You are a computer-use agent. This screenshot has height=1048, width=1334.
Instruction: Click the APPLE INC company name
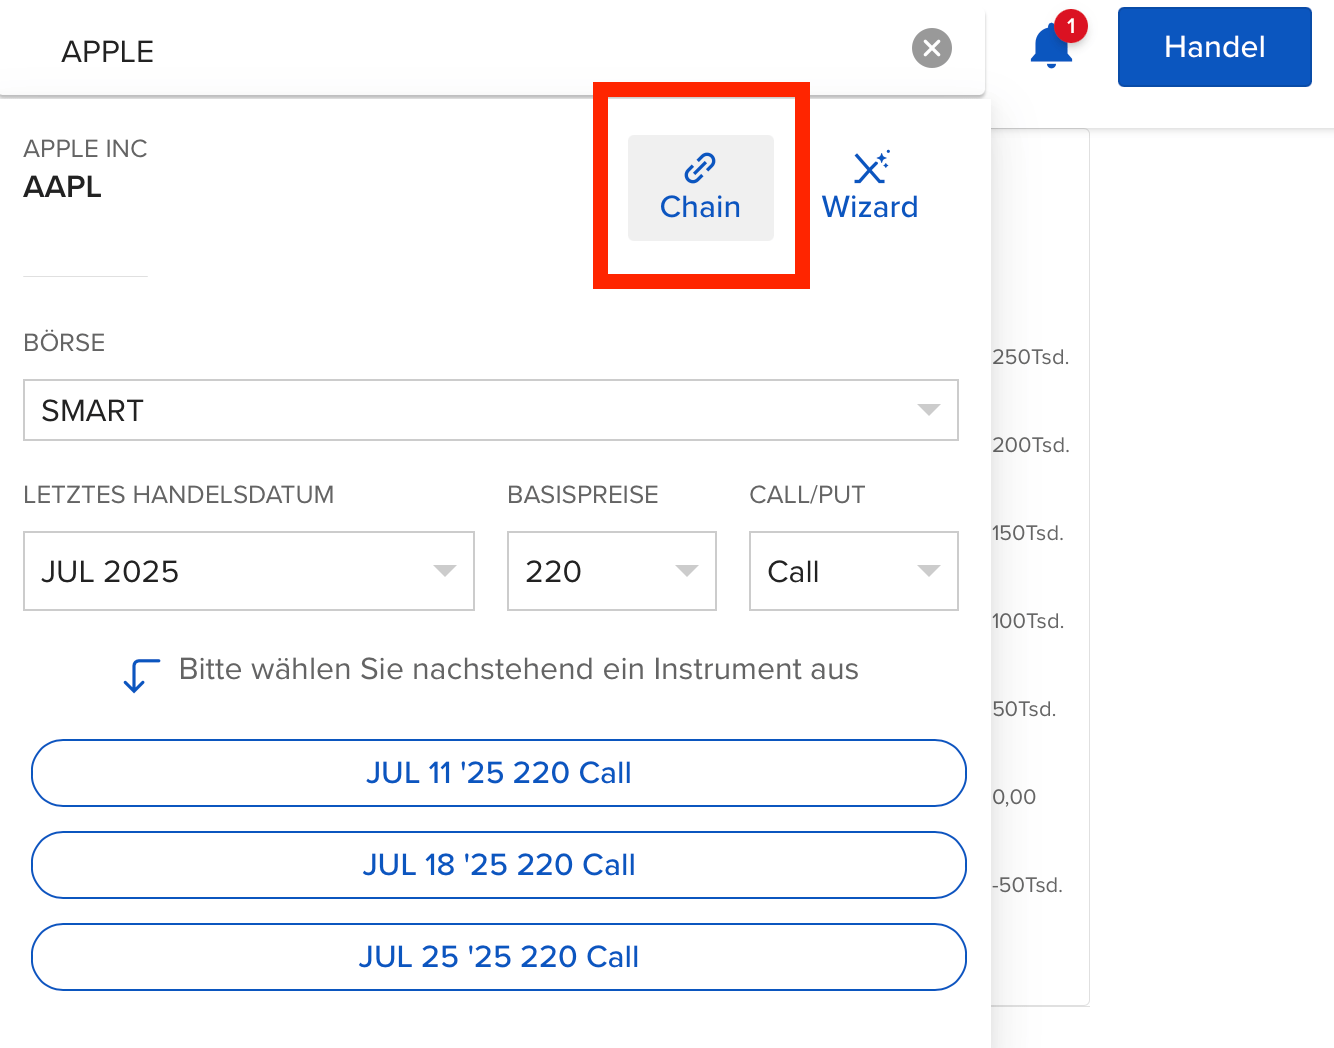pos(85,149)
